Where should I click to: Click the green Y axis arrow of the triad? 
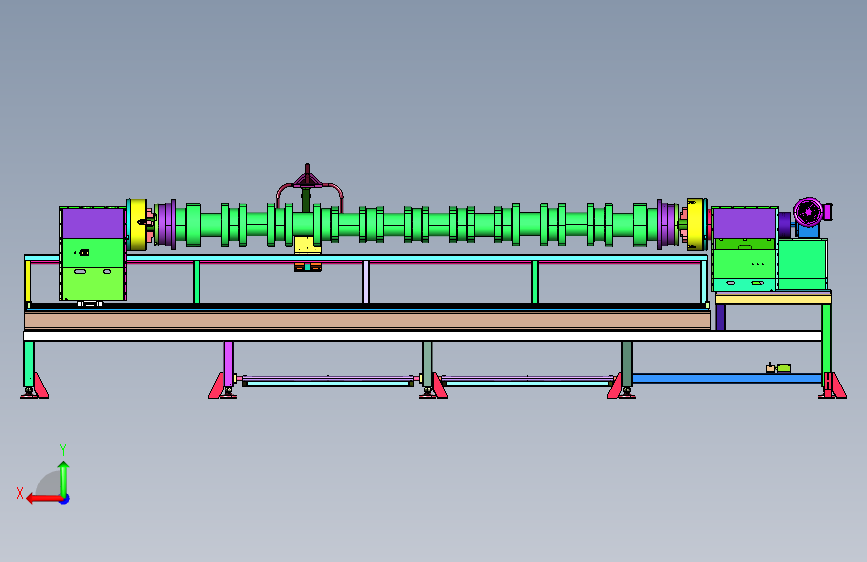[64, 478]
